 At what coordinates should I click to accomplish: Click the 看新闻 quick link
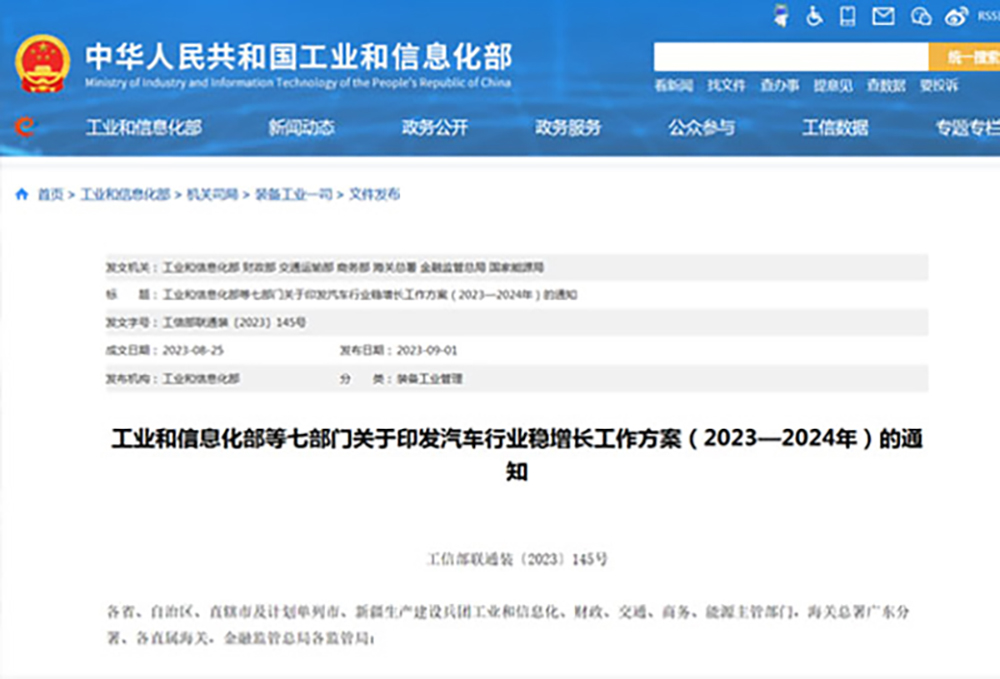click(x=673, y=85)
